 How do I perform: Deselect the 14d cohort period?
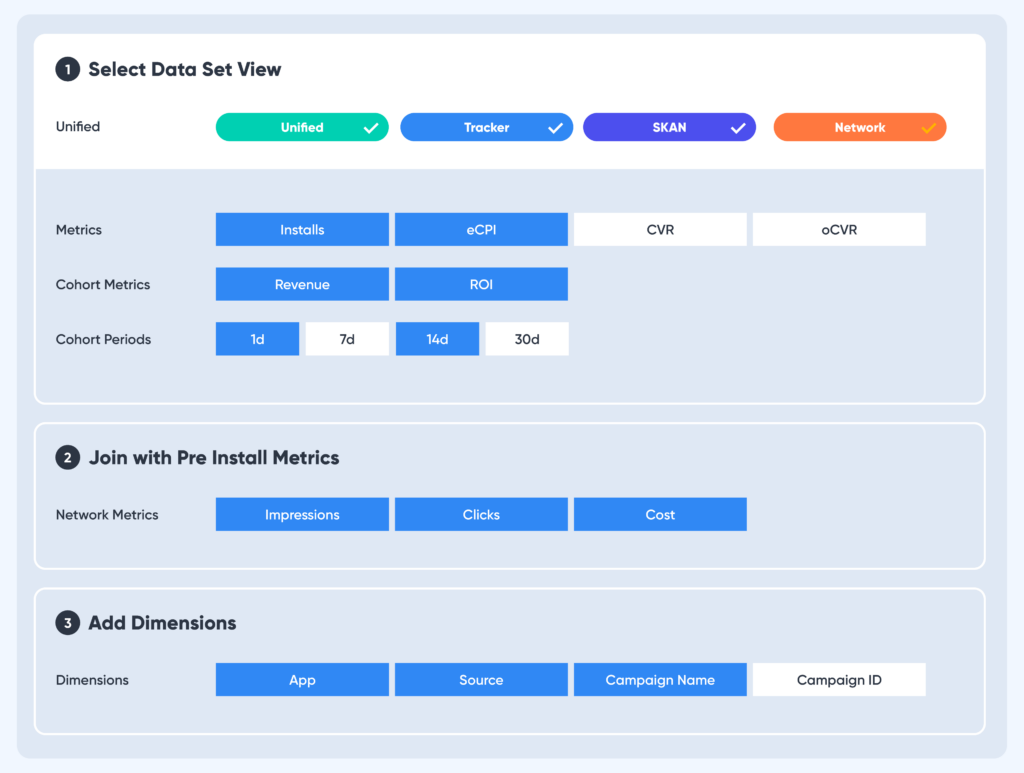click(x=438, y=339)
